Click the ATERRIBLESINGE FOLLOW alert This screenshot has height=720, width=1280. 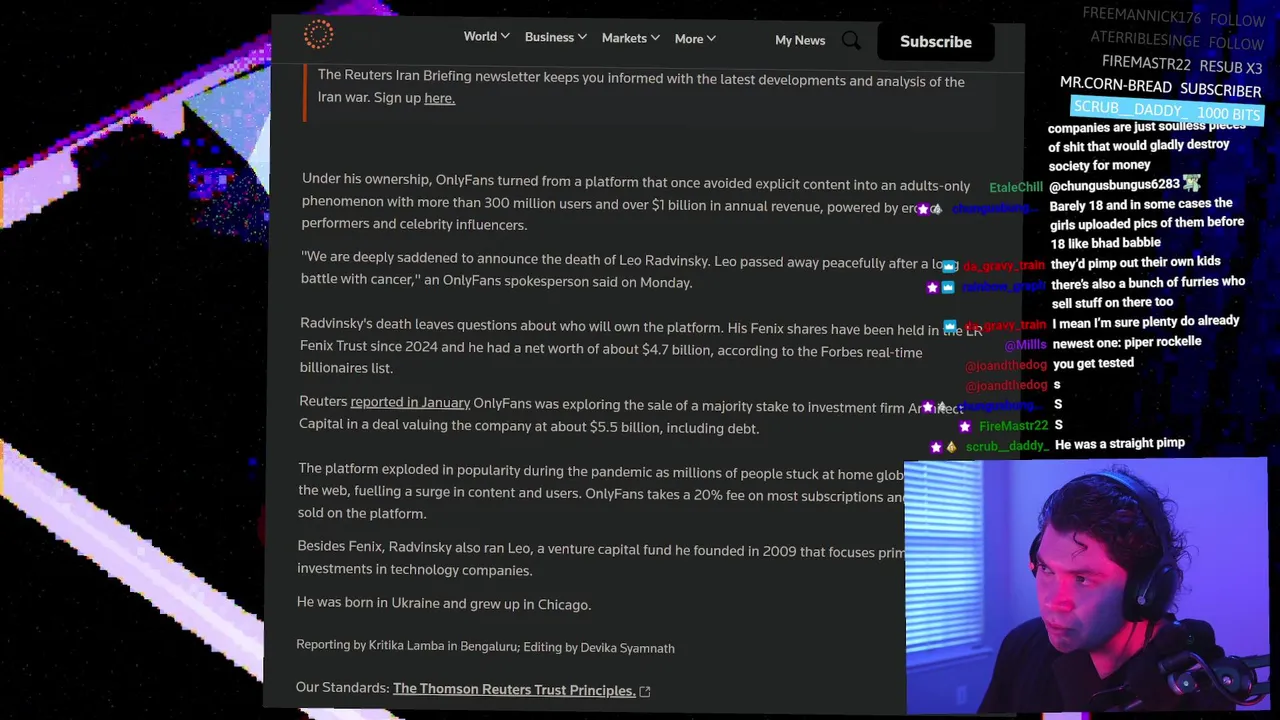pyautogui.click(x=1177, y=41)
